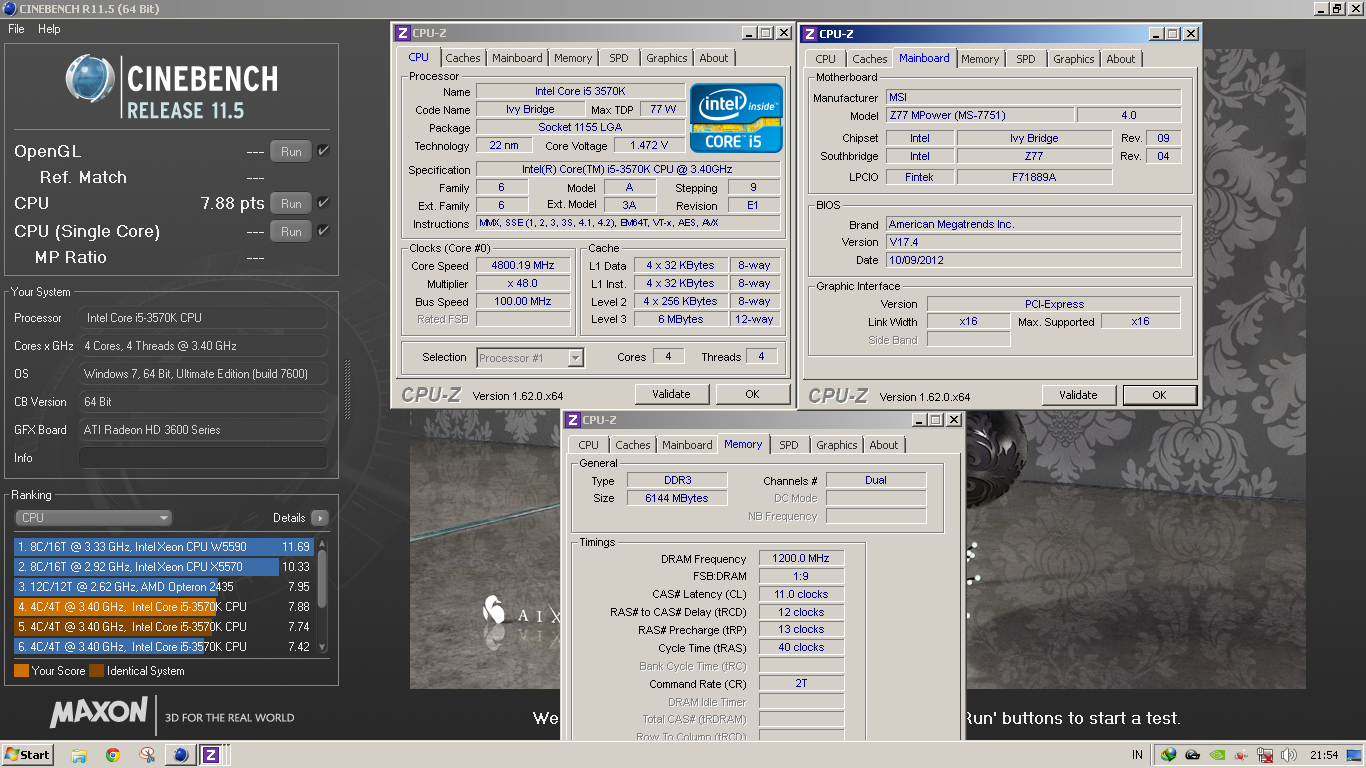This screenshot has height=768, width=1366.
Task: Click the ranking Details arrow button
Action: click(x=319, y=518)
